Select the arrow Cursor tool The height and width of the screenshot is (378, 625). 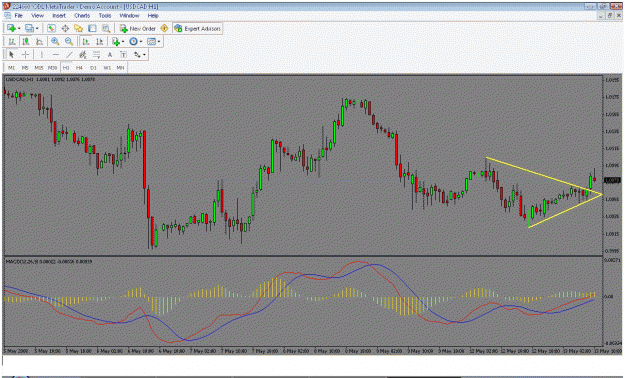(x=11, y=55)
